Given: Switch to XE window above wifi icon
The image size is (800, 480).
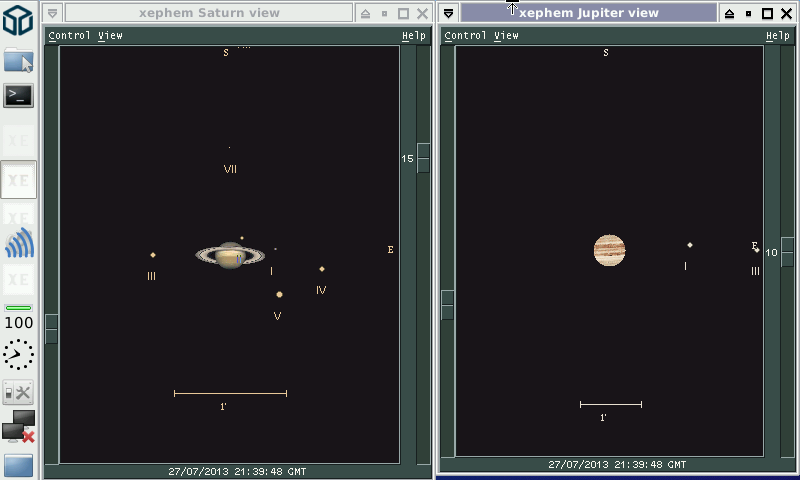Looking at the screenshot, I should (19, 216).
